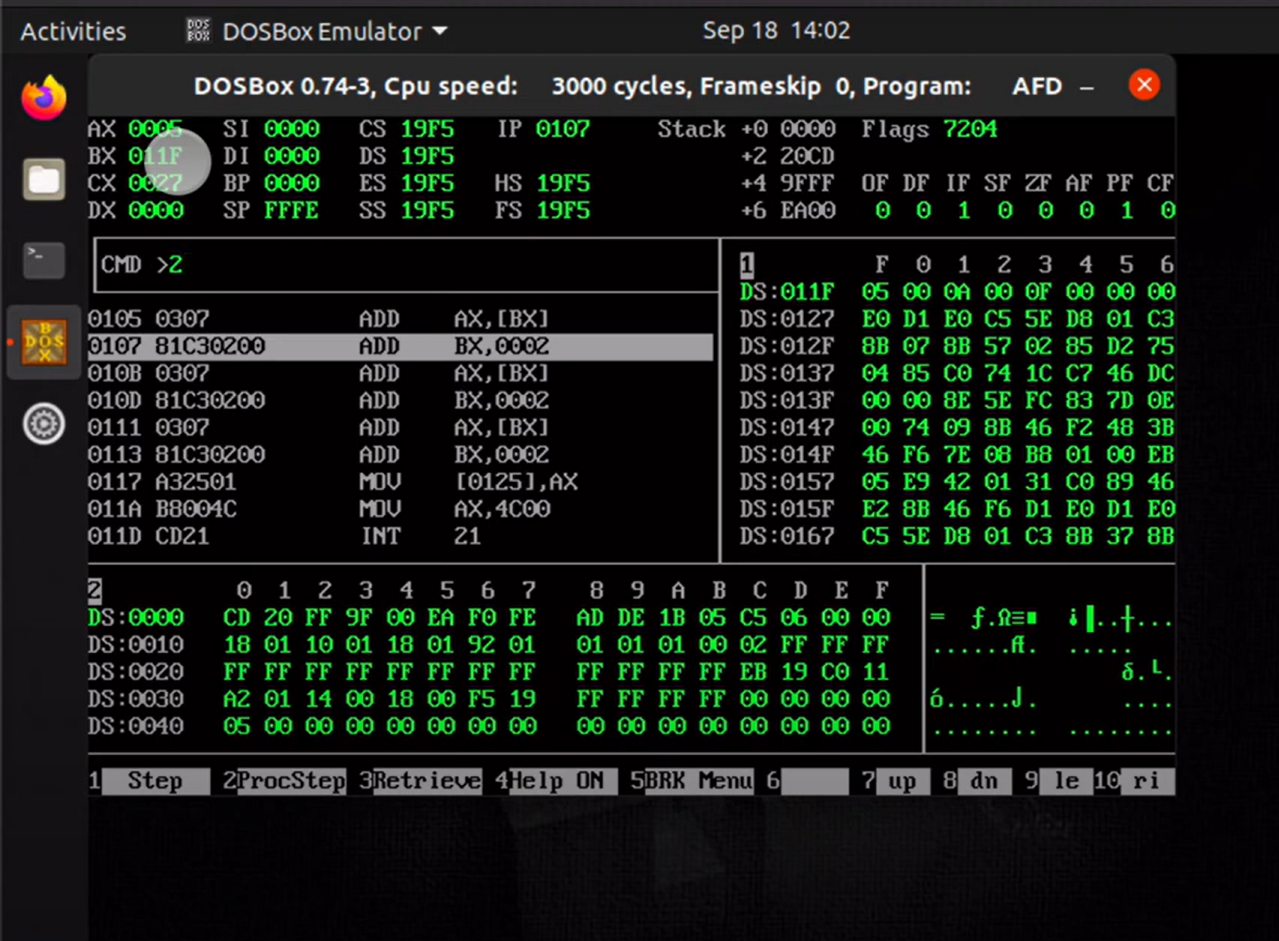Viewport: 1279px width, 941px height.
Task: Click the Retrieve function key label
Action: pyautogui.click(x=427, y=781)
